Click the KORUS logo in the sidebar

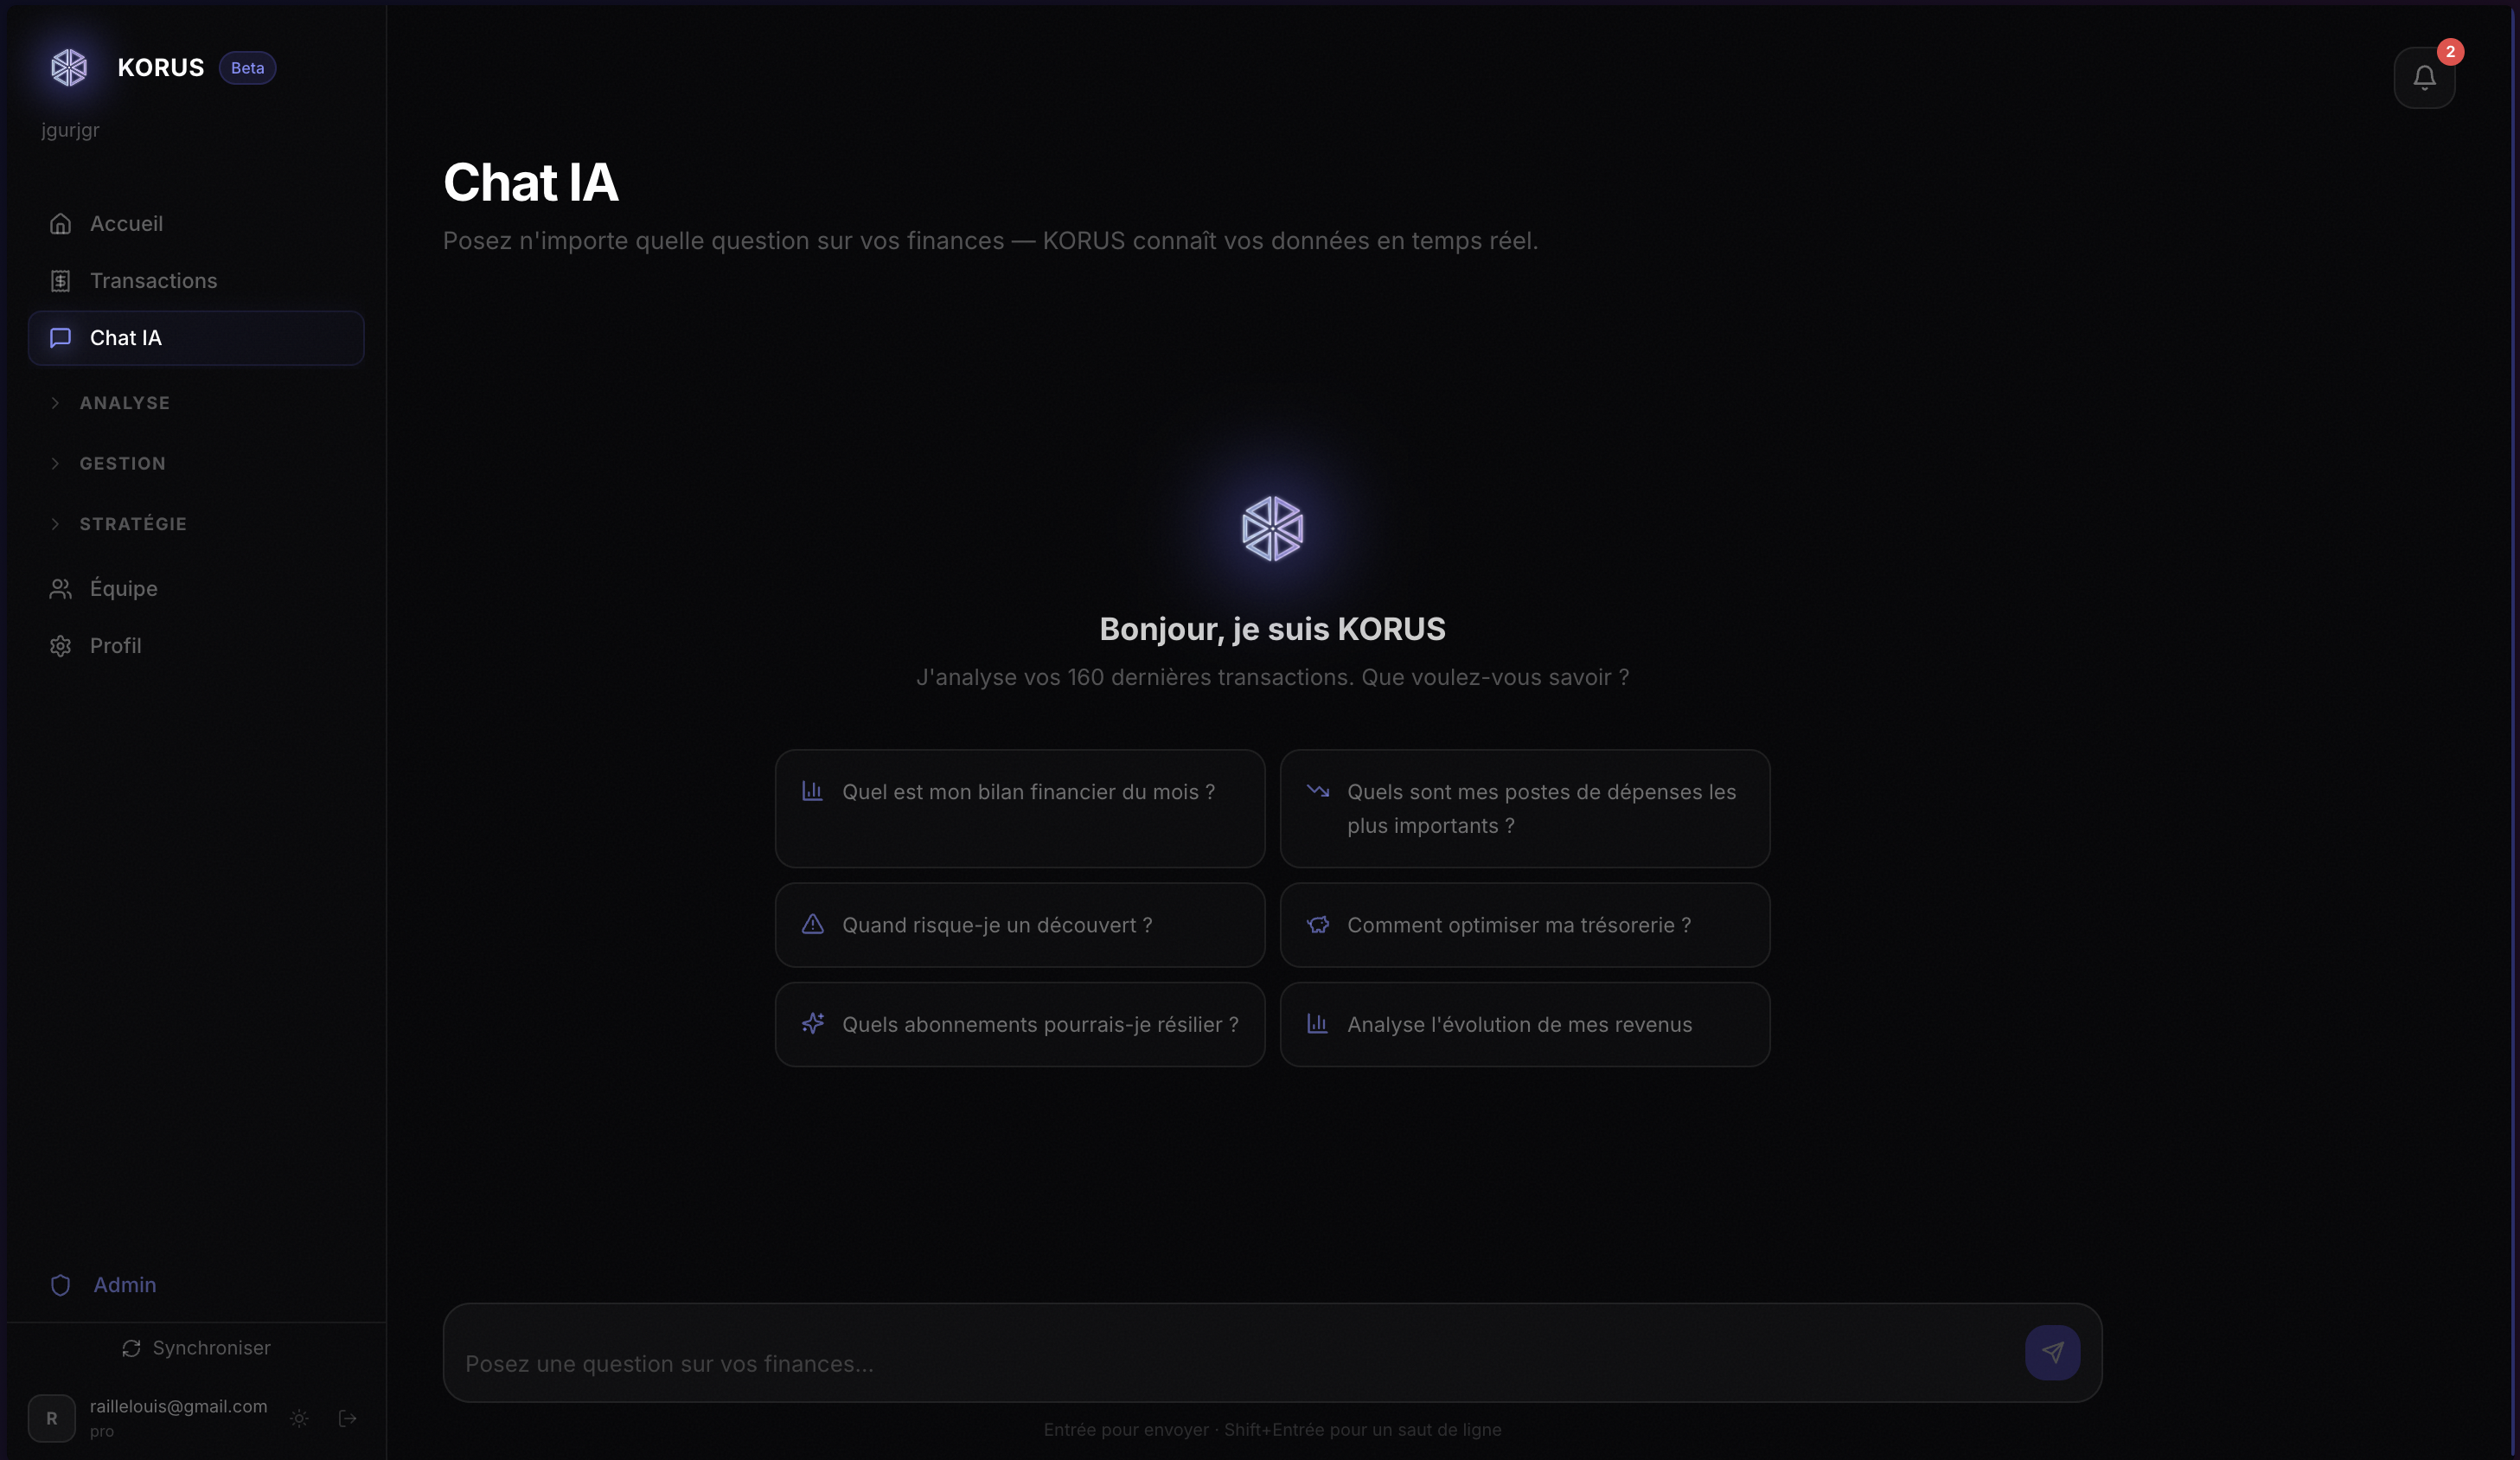tap(69, 67)
